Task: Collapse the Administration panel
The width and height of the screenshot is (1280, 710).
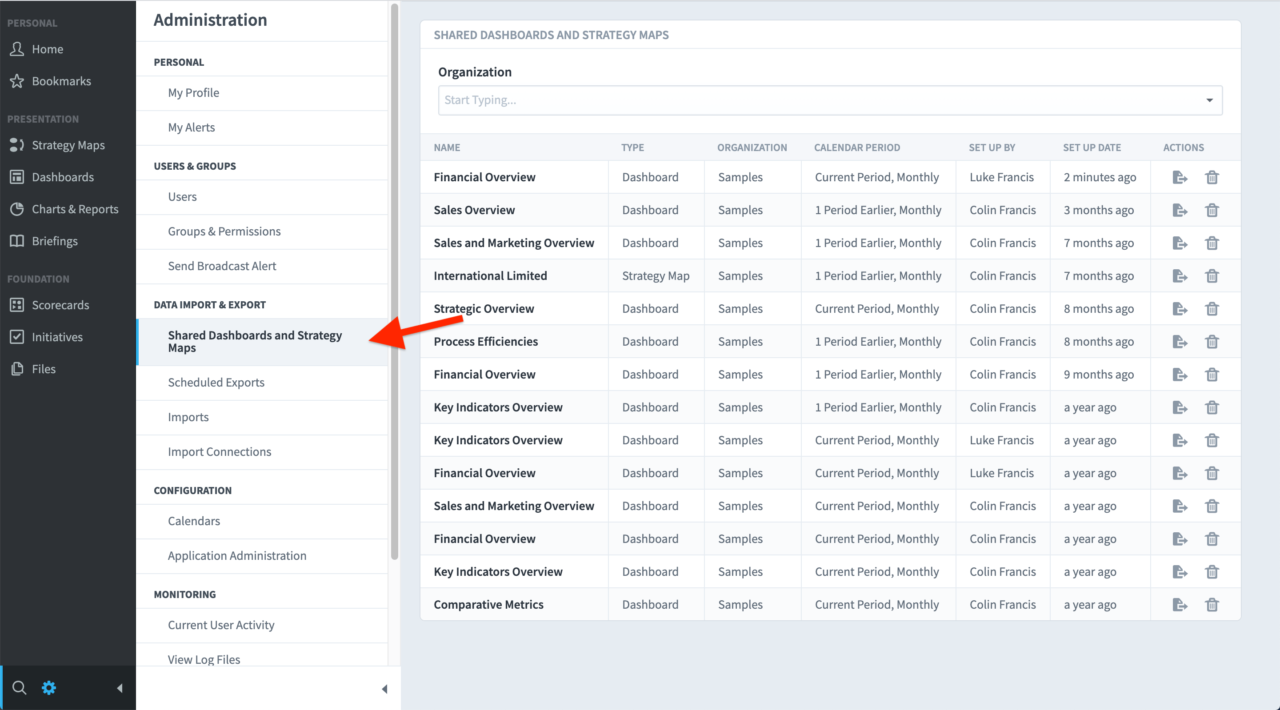Action: pyautogui.click(x=384, y=688)
